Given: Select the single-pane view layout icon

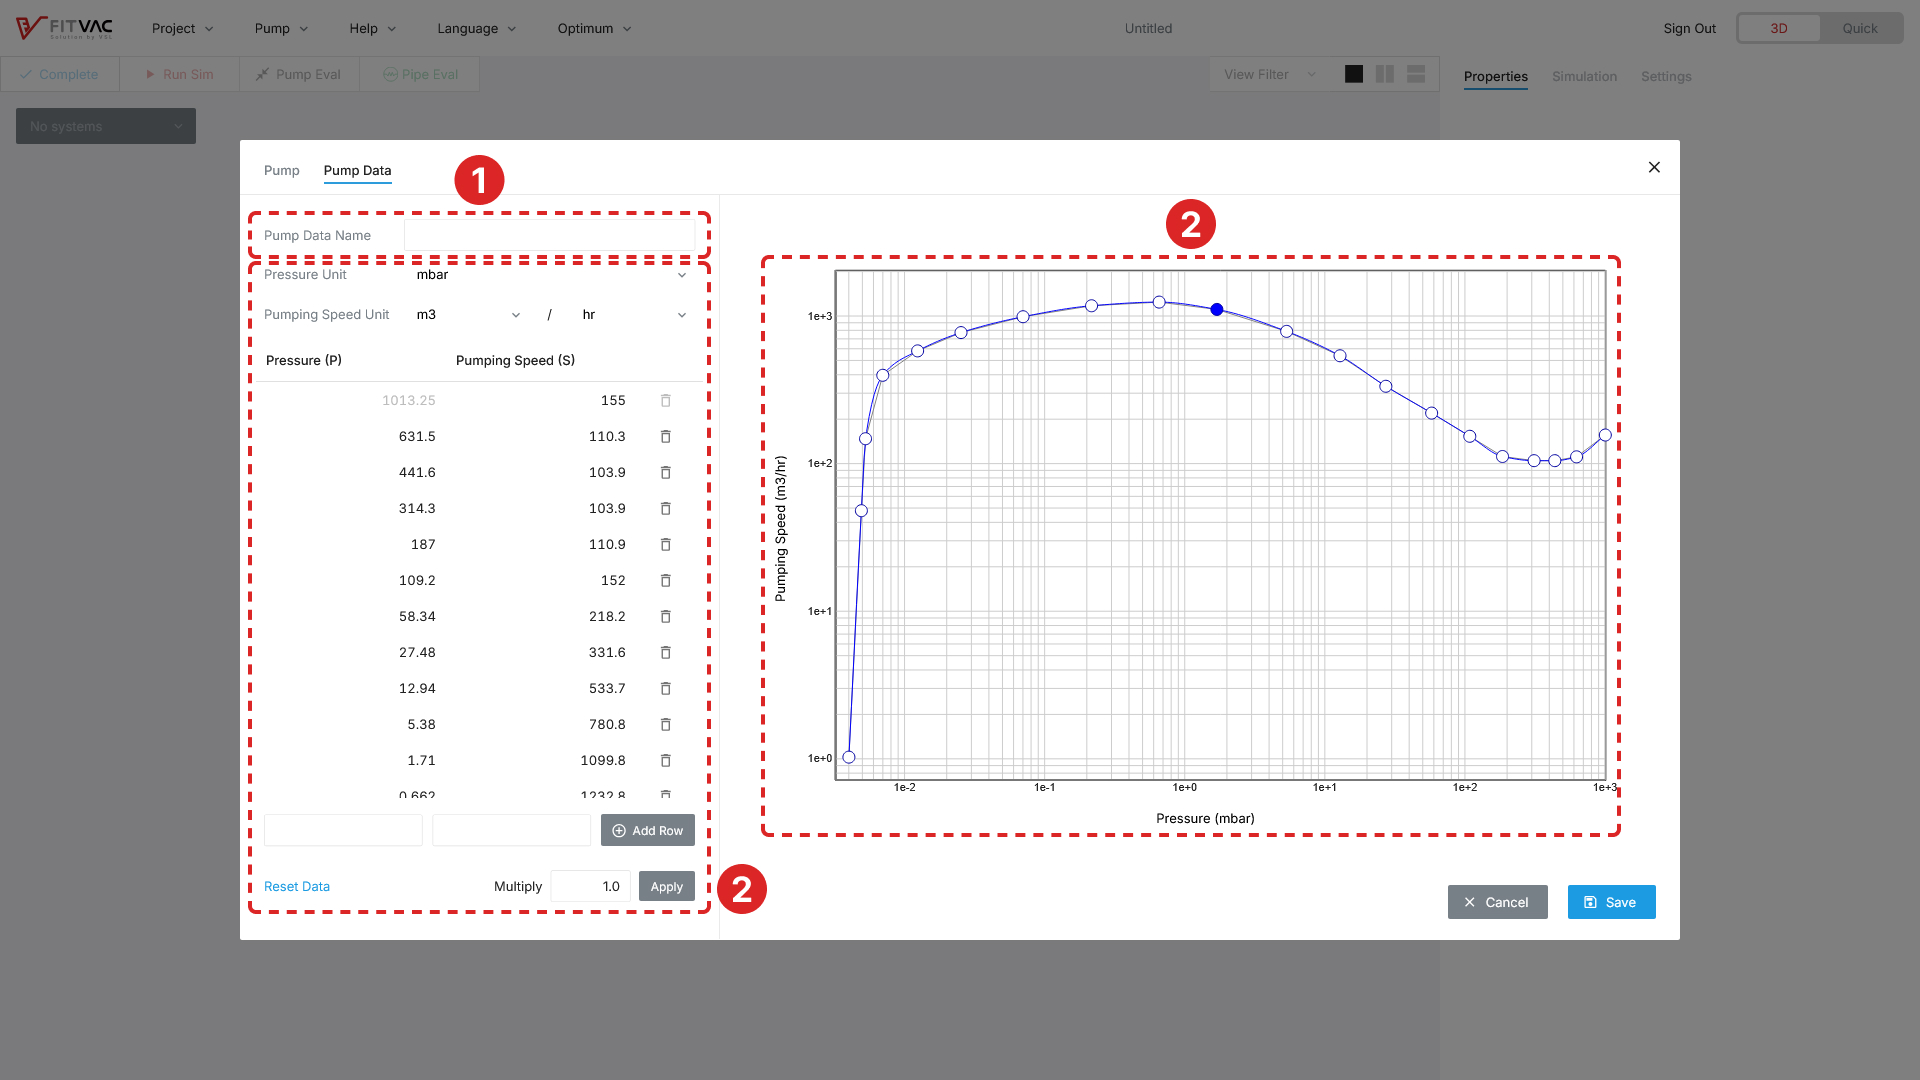Looking at the screenshot, I should (1354, 74).
